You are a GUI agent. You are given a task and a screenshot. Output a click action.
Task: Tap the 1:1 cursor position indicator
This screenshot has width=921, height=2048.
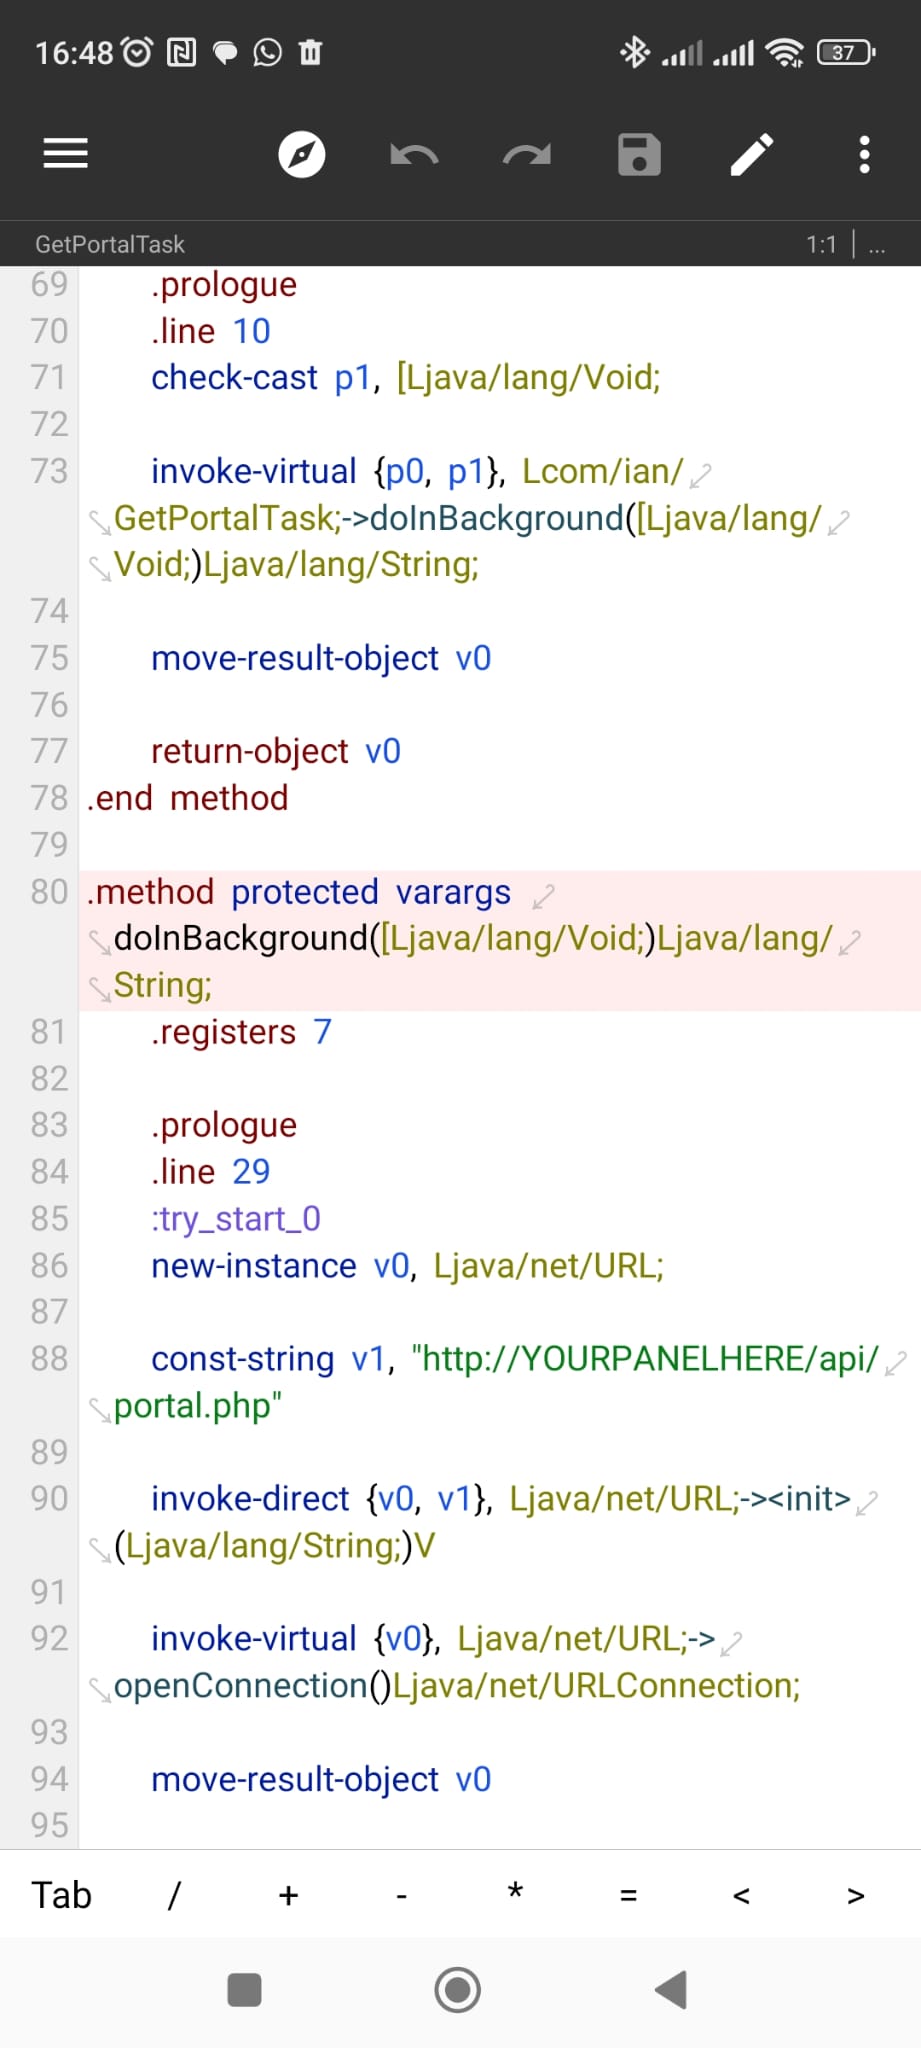click(x=821, y=244)
